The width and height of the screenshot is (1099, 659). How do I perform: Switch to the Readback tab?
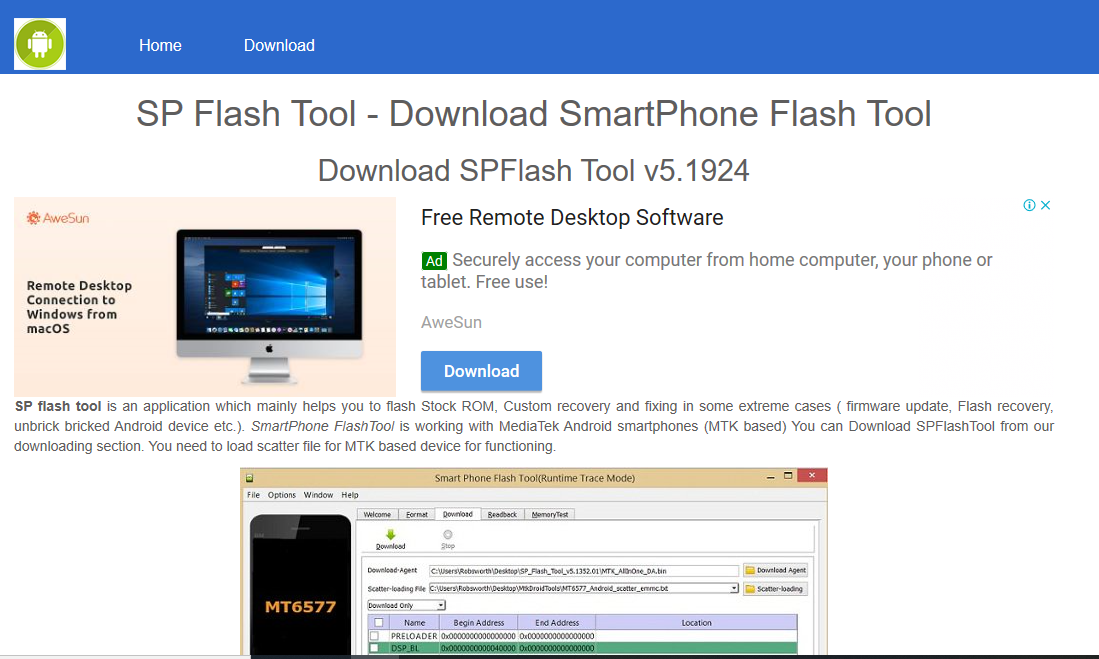[x=502, y=514]
